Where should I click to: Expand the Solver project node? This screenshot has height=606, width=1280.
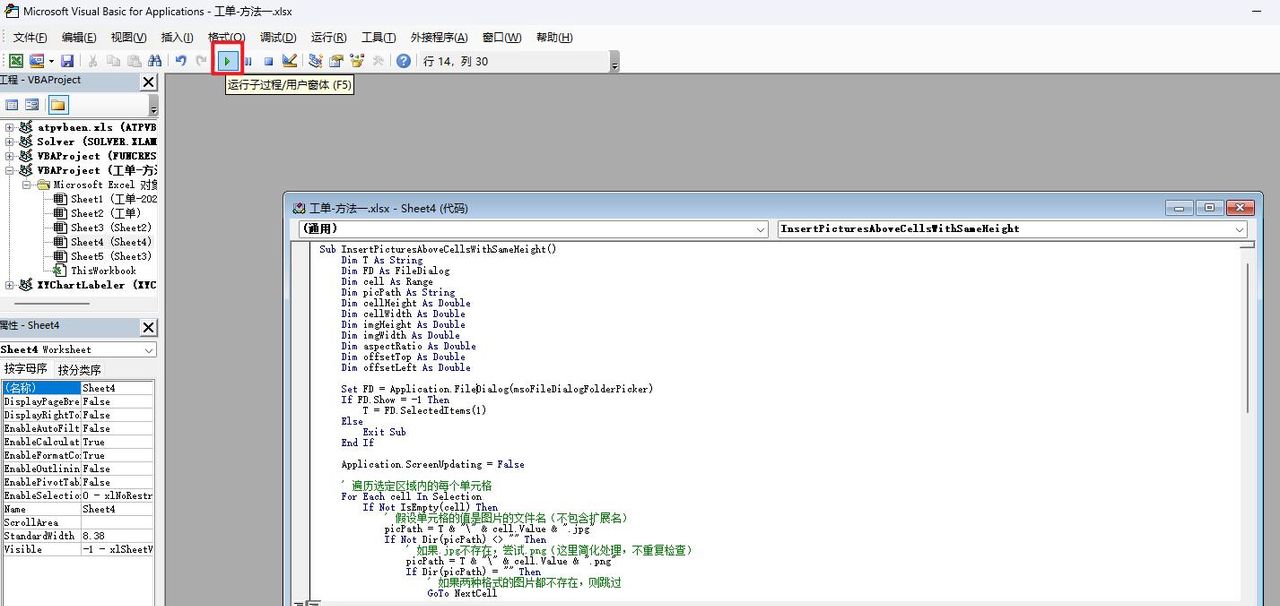point(10,141)
